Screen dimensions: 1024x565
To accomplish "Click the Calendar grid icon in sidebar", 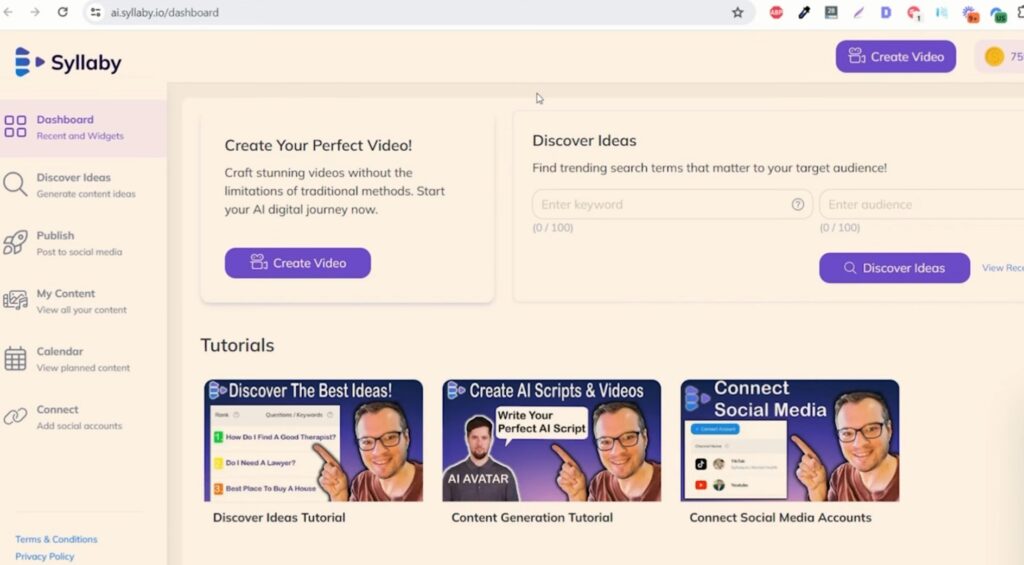I will coord(15,359).
